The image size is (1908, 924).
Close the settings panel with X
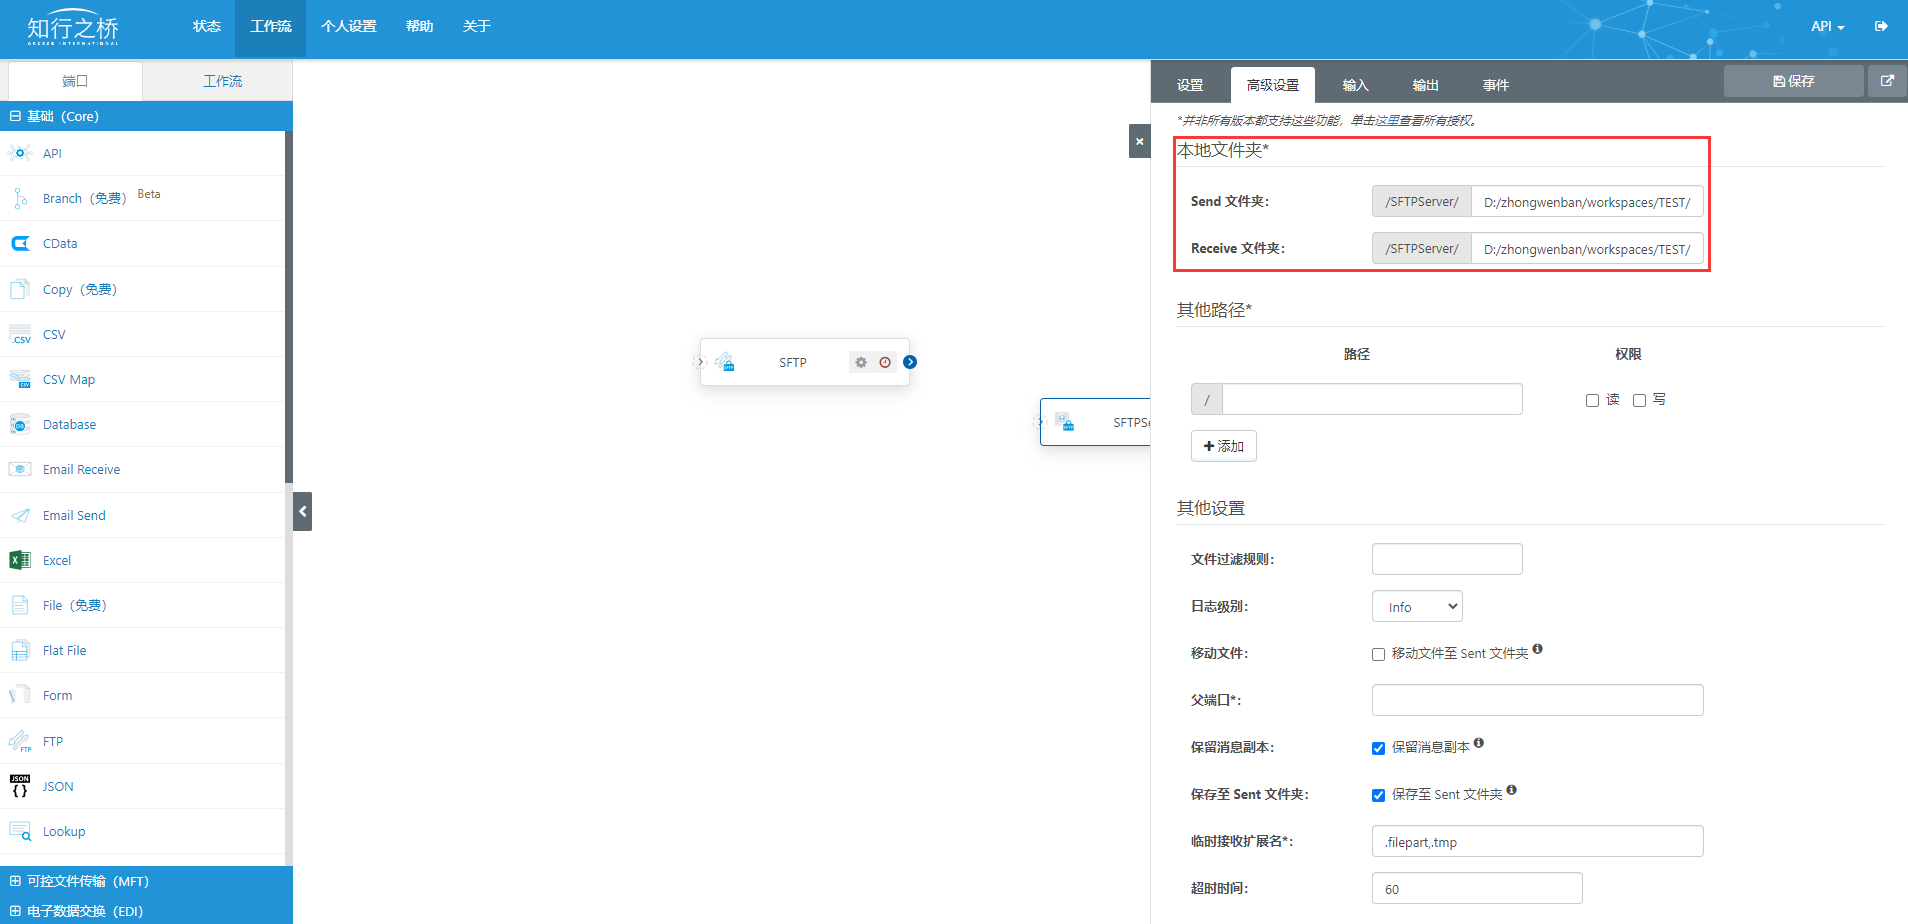(x=1139, y=141)
